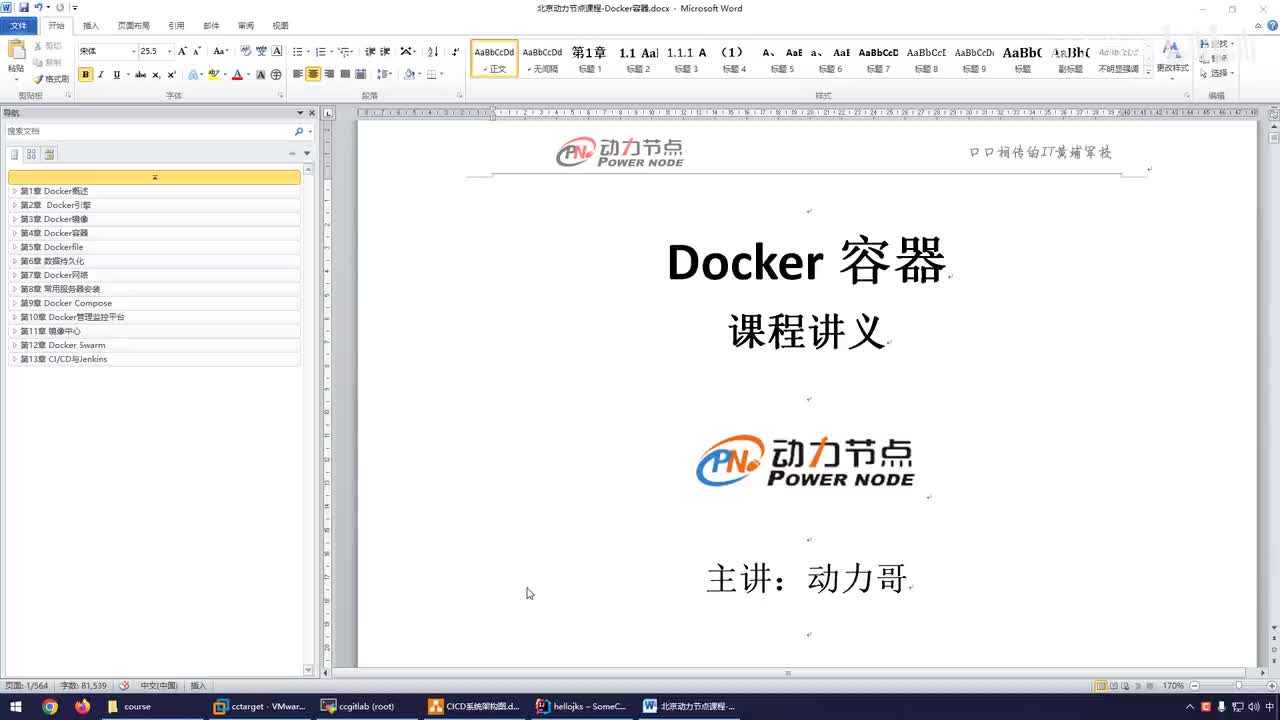Toggle show/hide paragraph marks
1280x720 pixels.
456,51
